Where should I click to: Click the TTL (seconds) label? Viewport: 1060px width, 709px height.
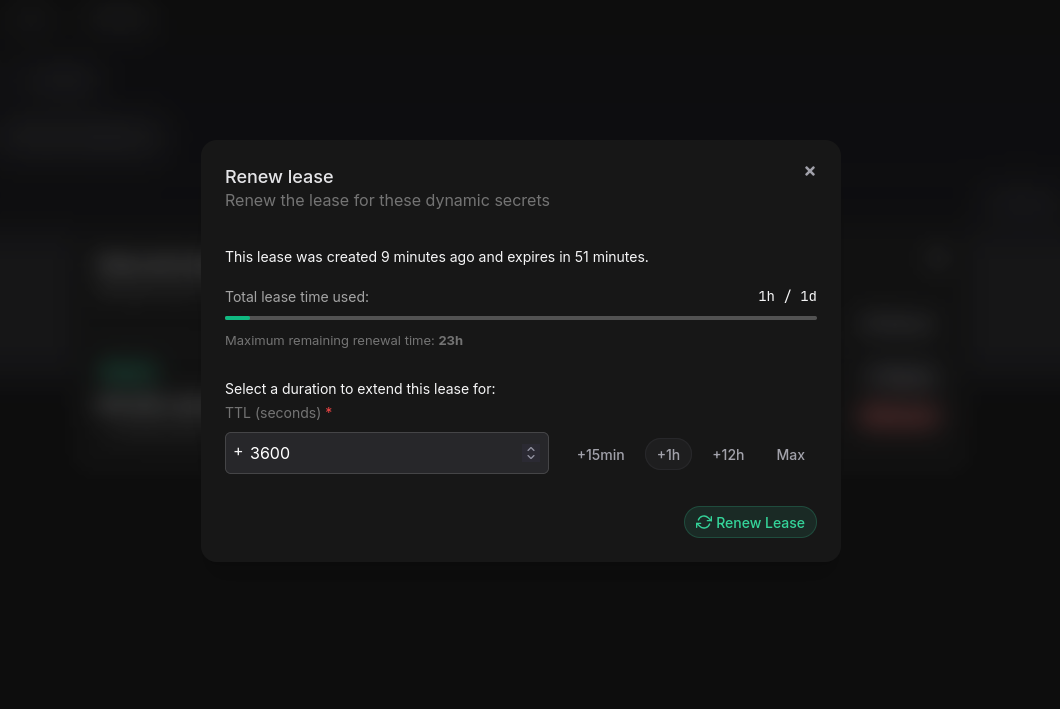coord(272,413)
